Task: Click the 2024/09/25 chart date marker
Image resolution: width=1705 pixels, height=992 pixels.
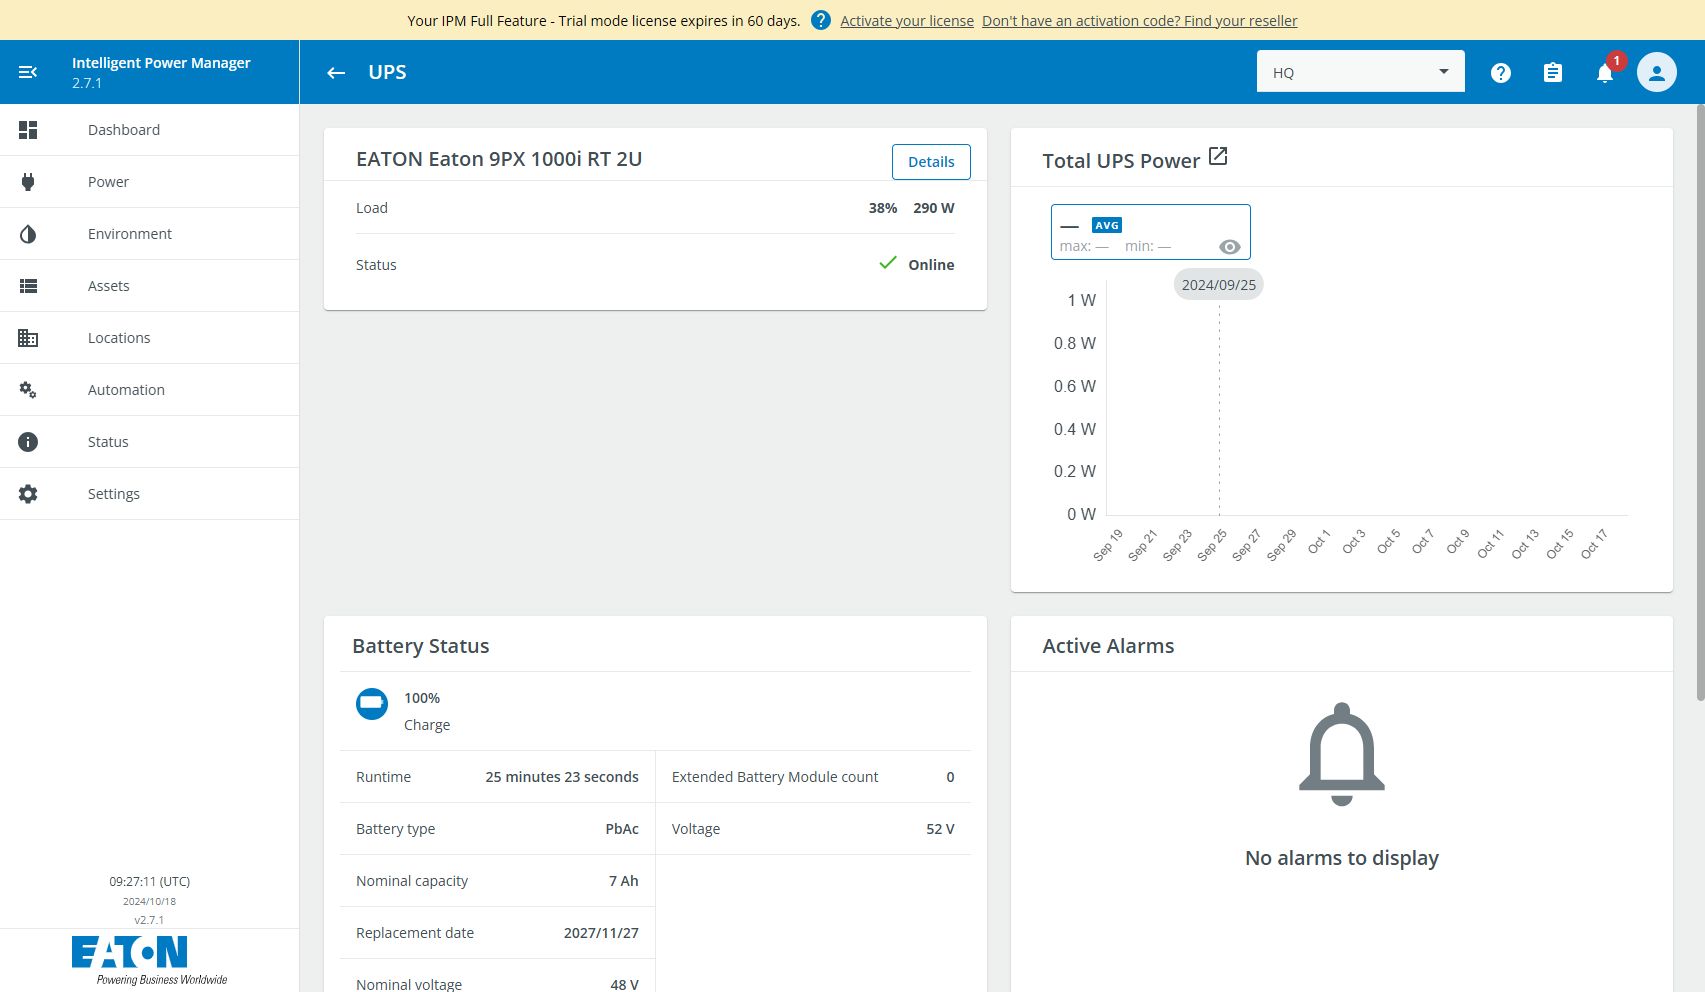Action: (1218, 285)
